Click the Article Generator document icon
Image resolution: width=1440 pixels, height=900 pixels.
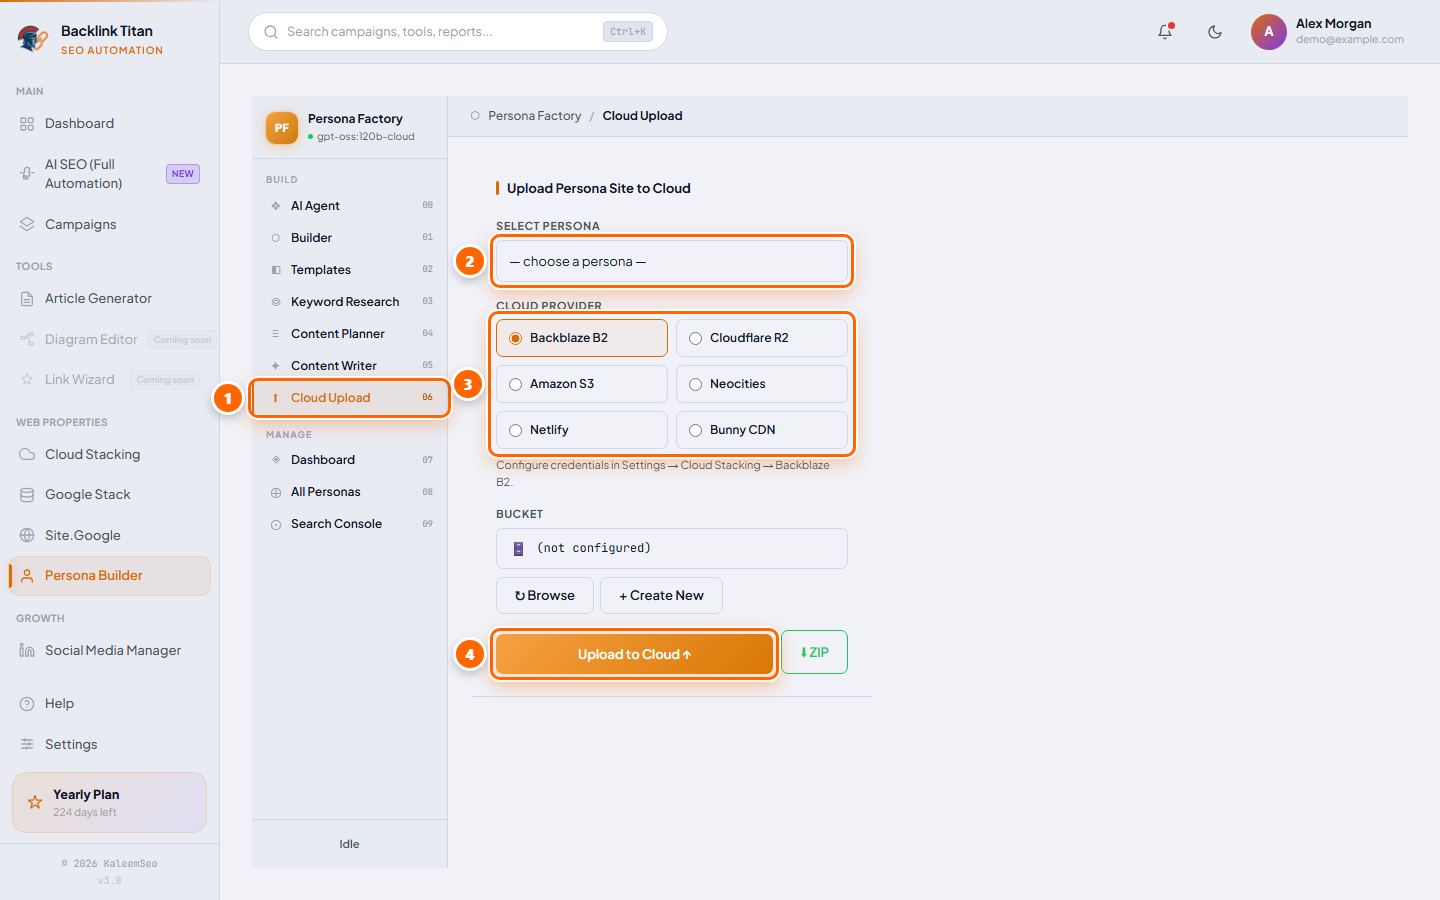[x=27, y=299]
